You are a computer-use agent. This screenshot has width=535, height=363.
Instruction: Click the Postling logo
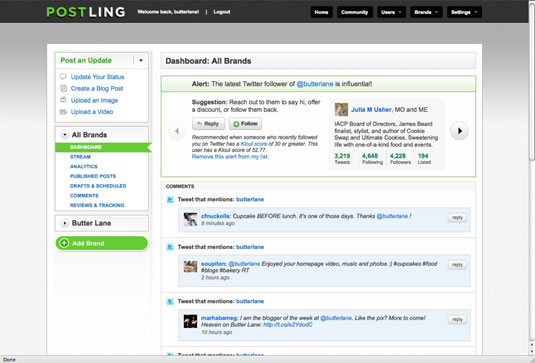[86, 12]
